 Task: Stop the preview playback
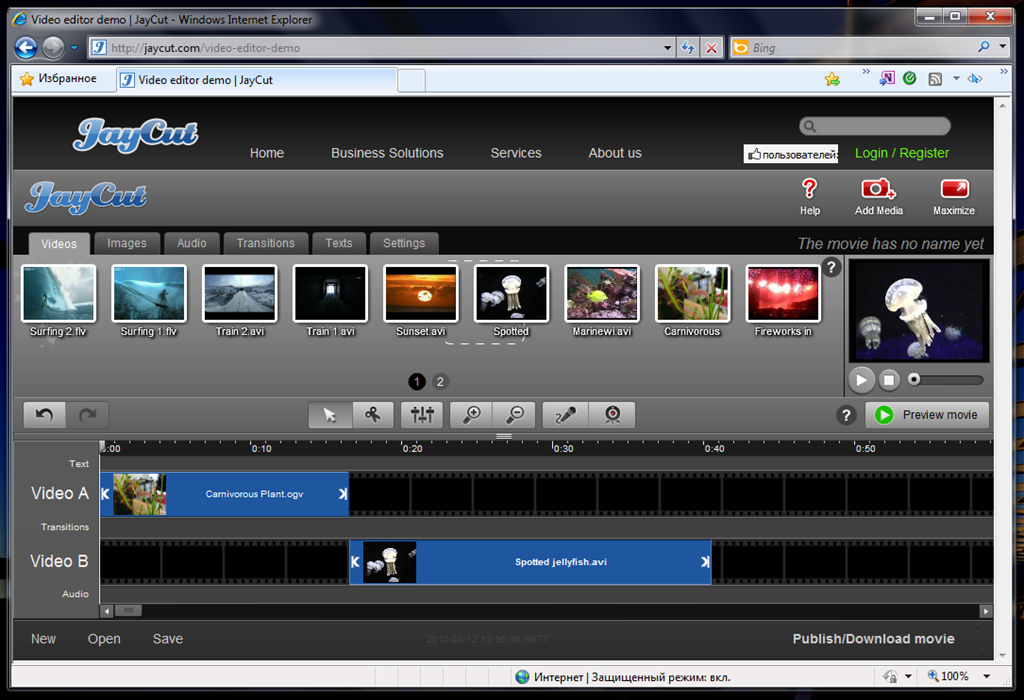tap(889, 380)
